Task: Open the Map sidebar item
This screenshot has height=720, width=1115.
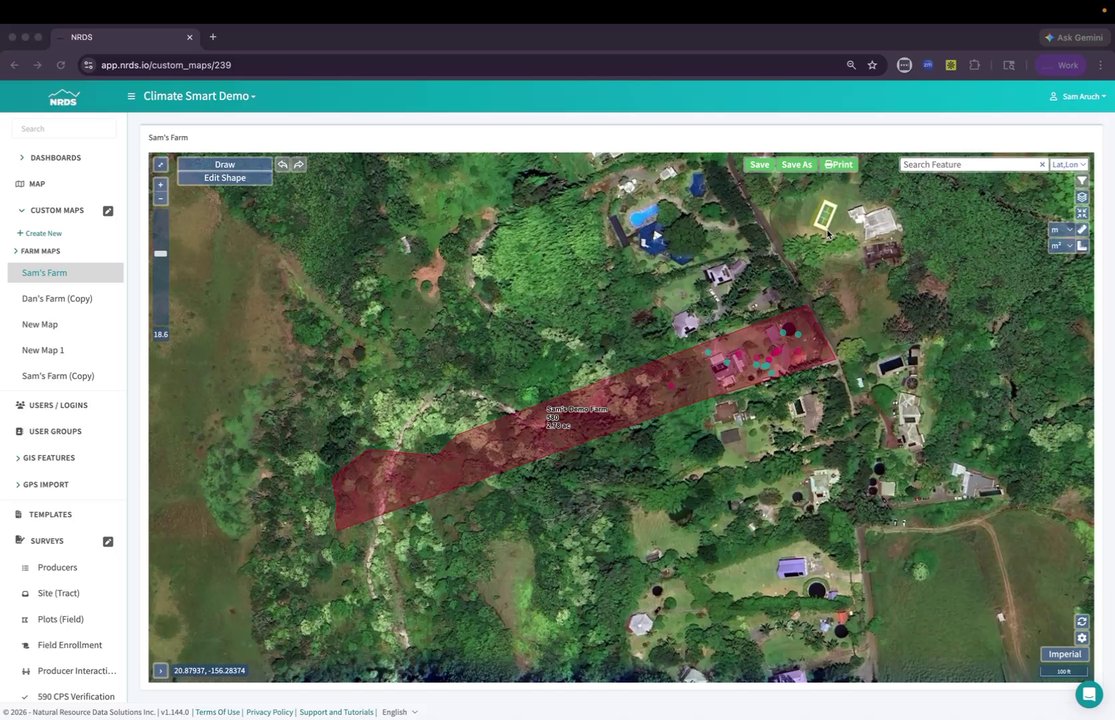Action: 31,184
